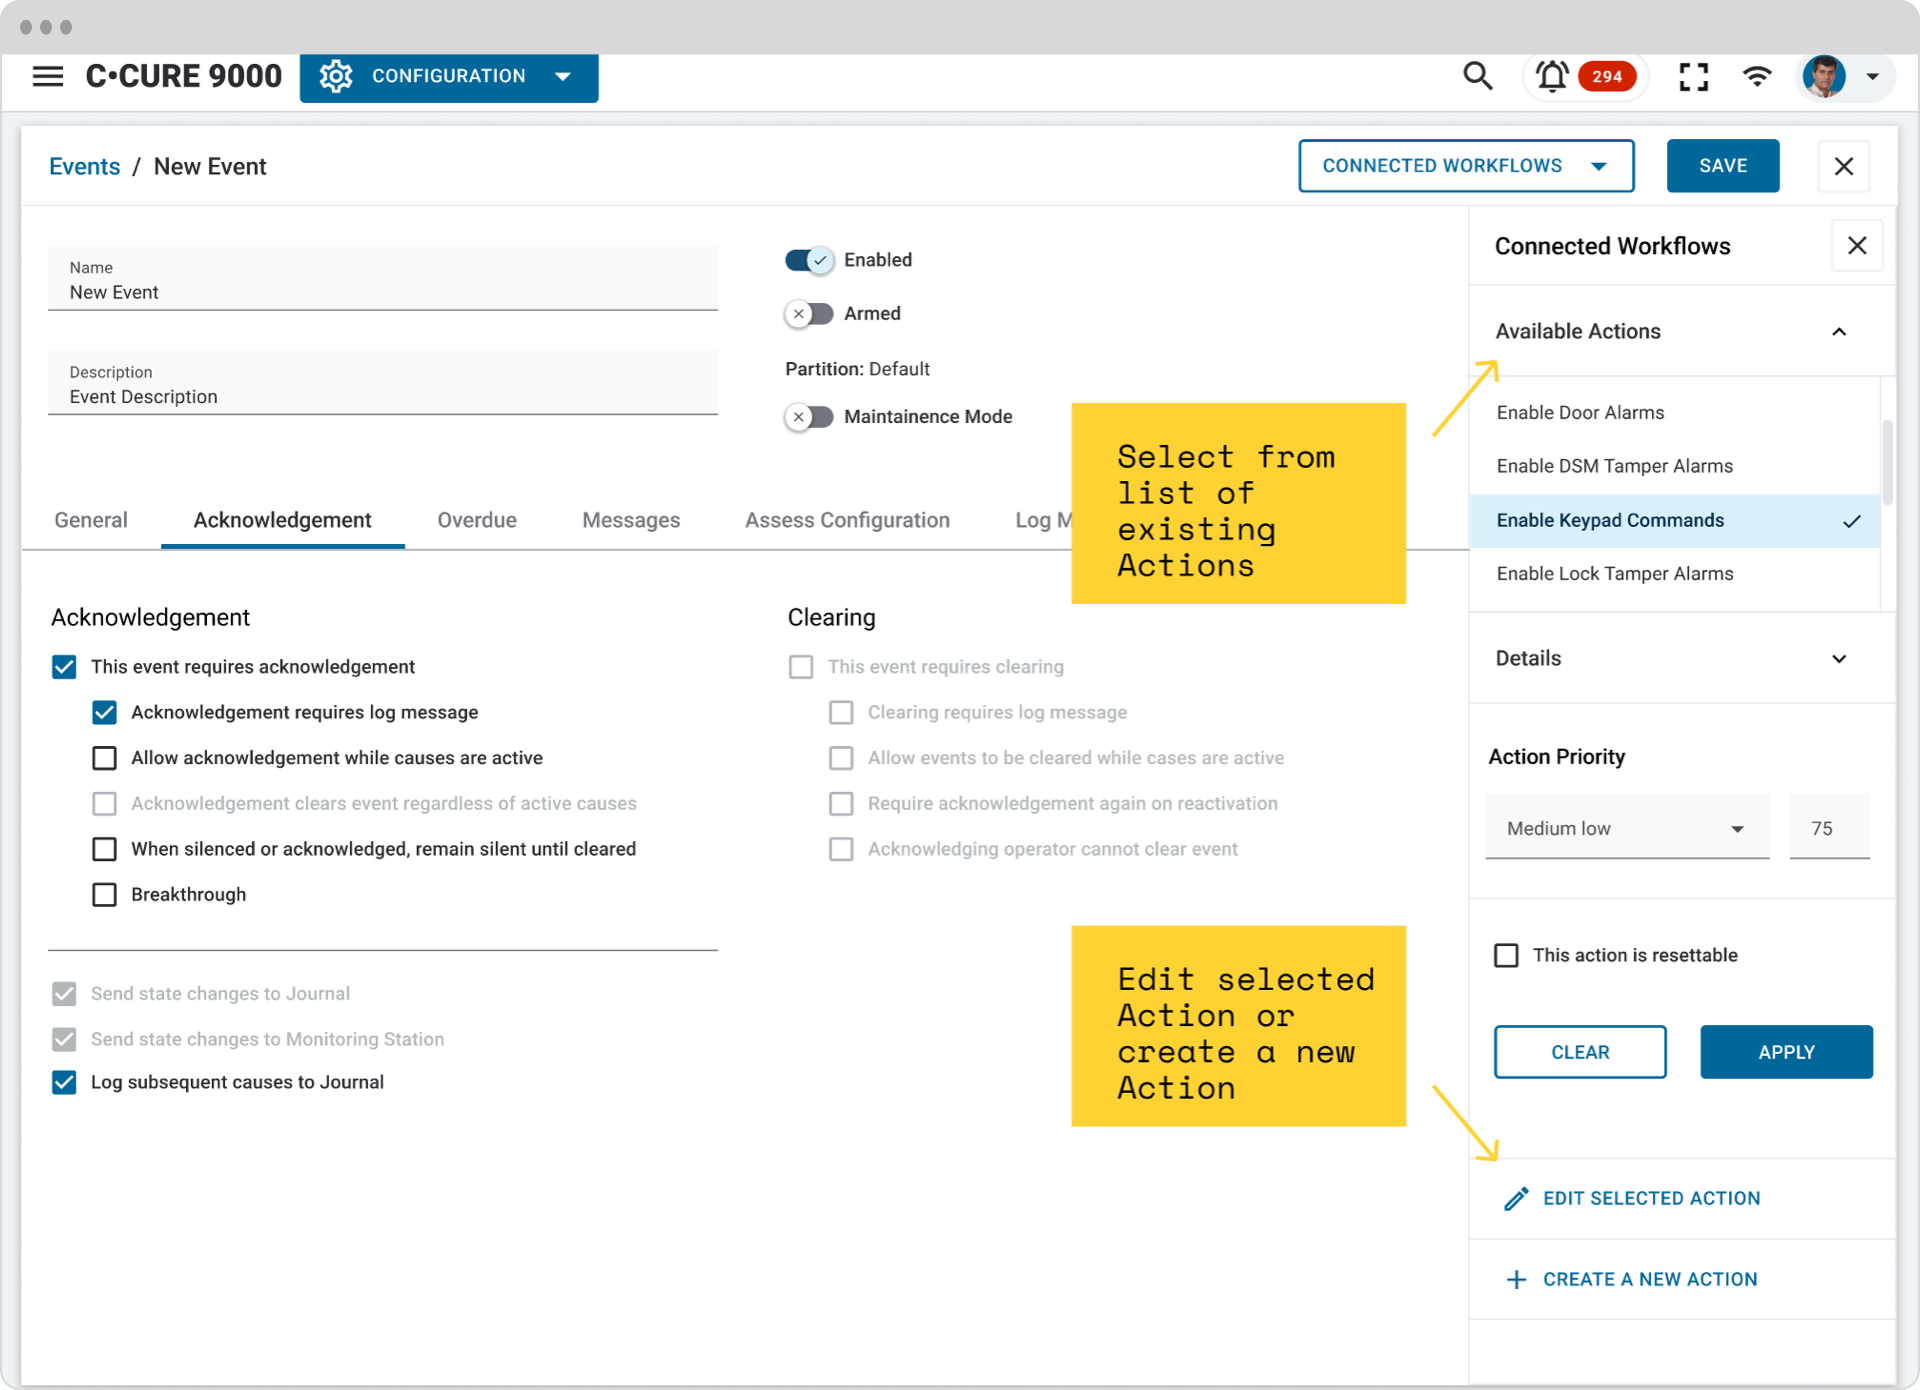
Task: Open notifications bell with 294 alerts
Action: click(x=1552, y=76)
